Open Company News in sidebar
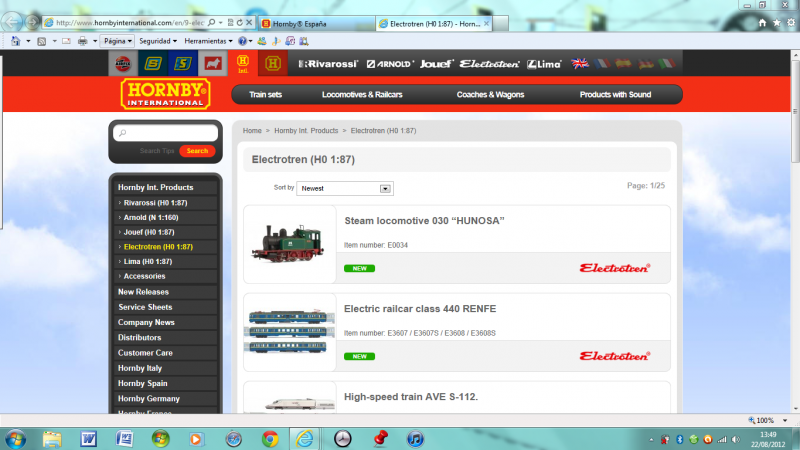The width and height of the screenshot is (800, 450). point(146,322)
